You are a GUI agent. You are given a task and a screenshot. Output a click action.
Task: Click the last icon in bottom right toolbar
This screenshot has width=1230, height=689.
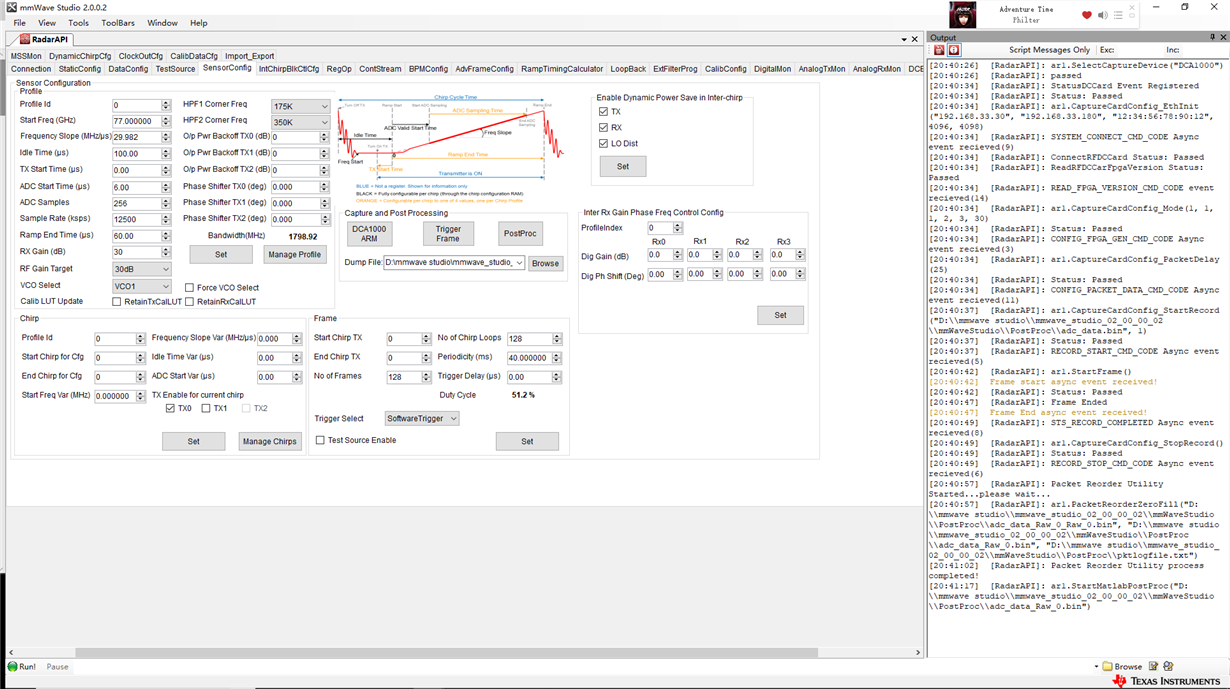tap(1168, 666)
